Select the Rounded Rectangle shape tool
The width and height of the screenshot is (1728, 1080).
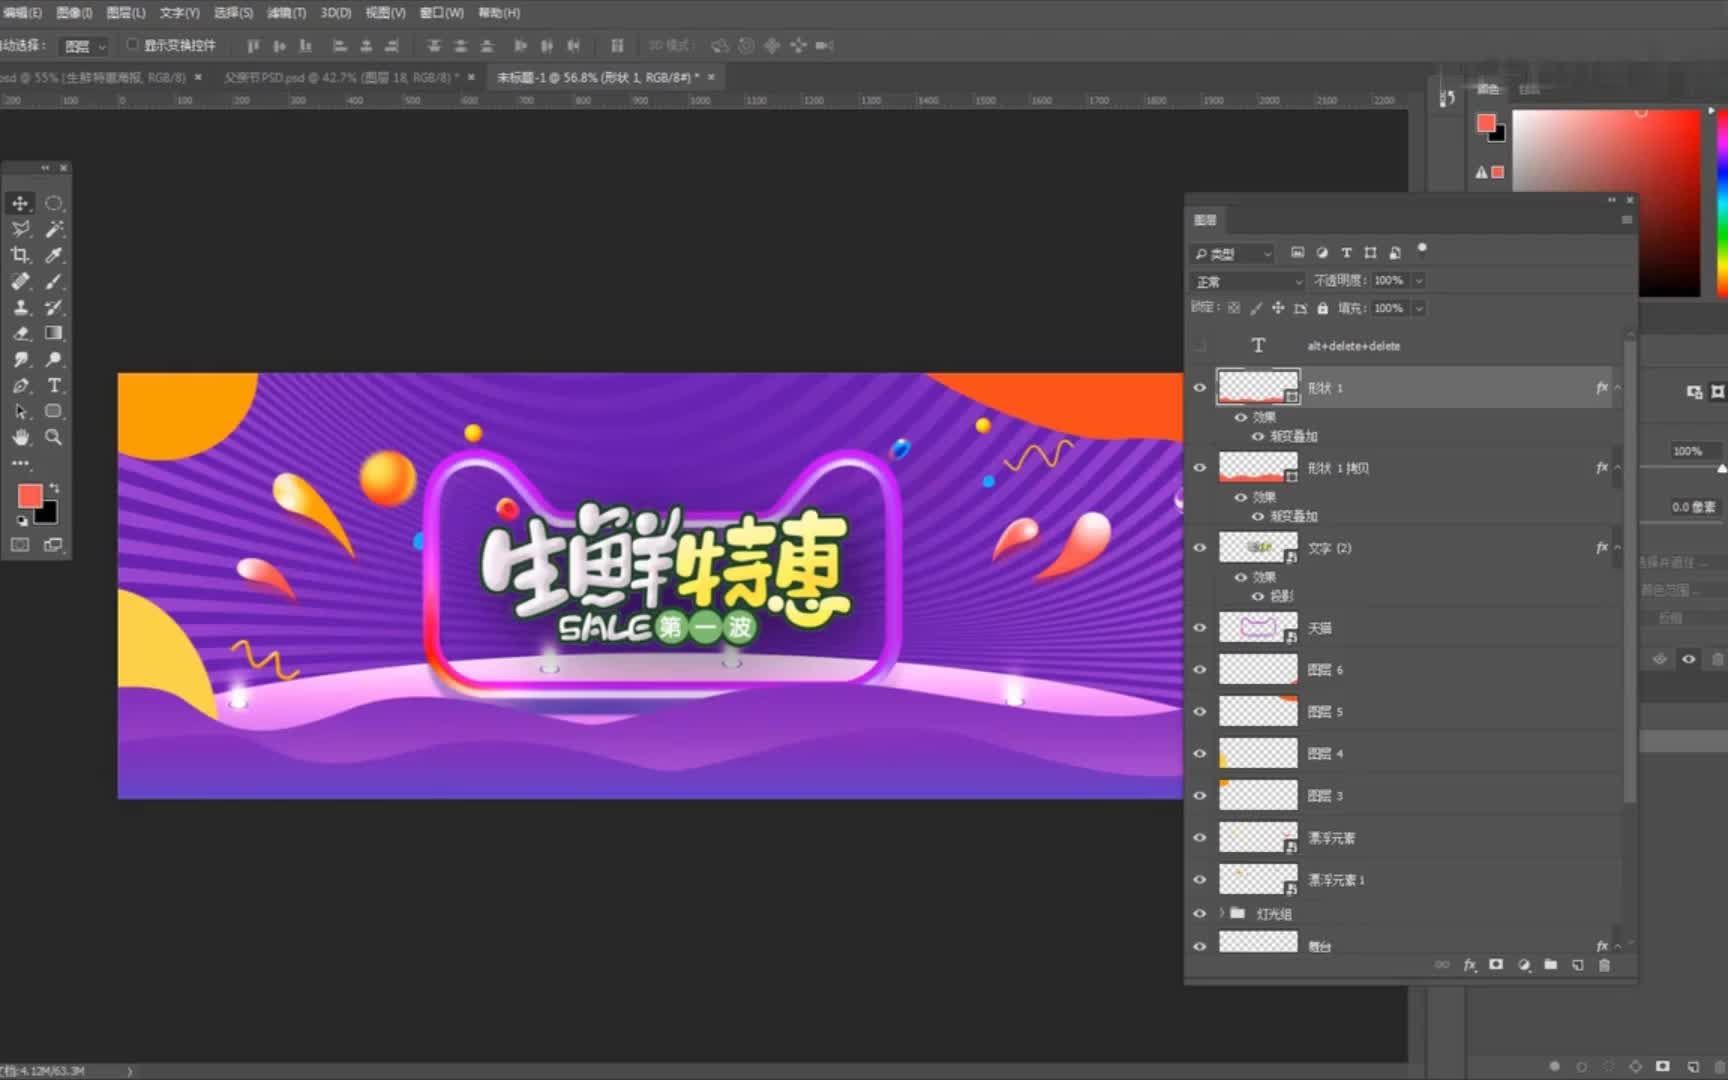point(54,411)
